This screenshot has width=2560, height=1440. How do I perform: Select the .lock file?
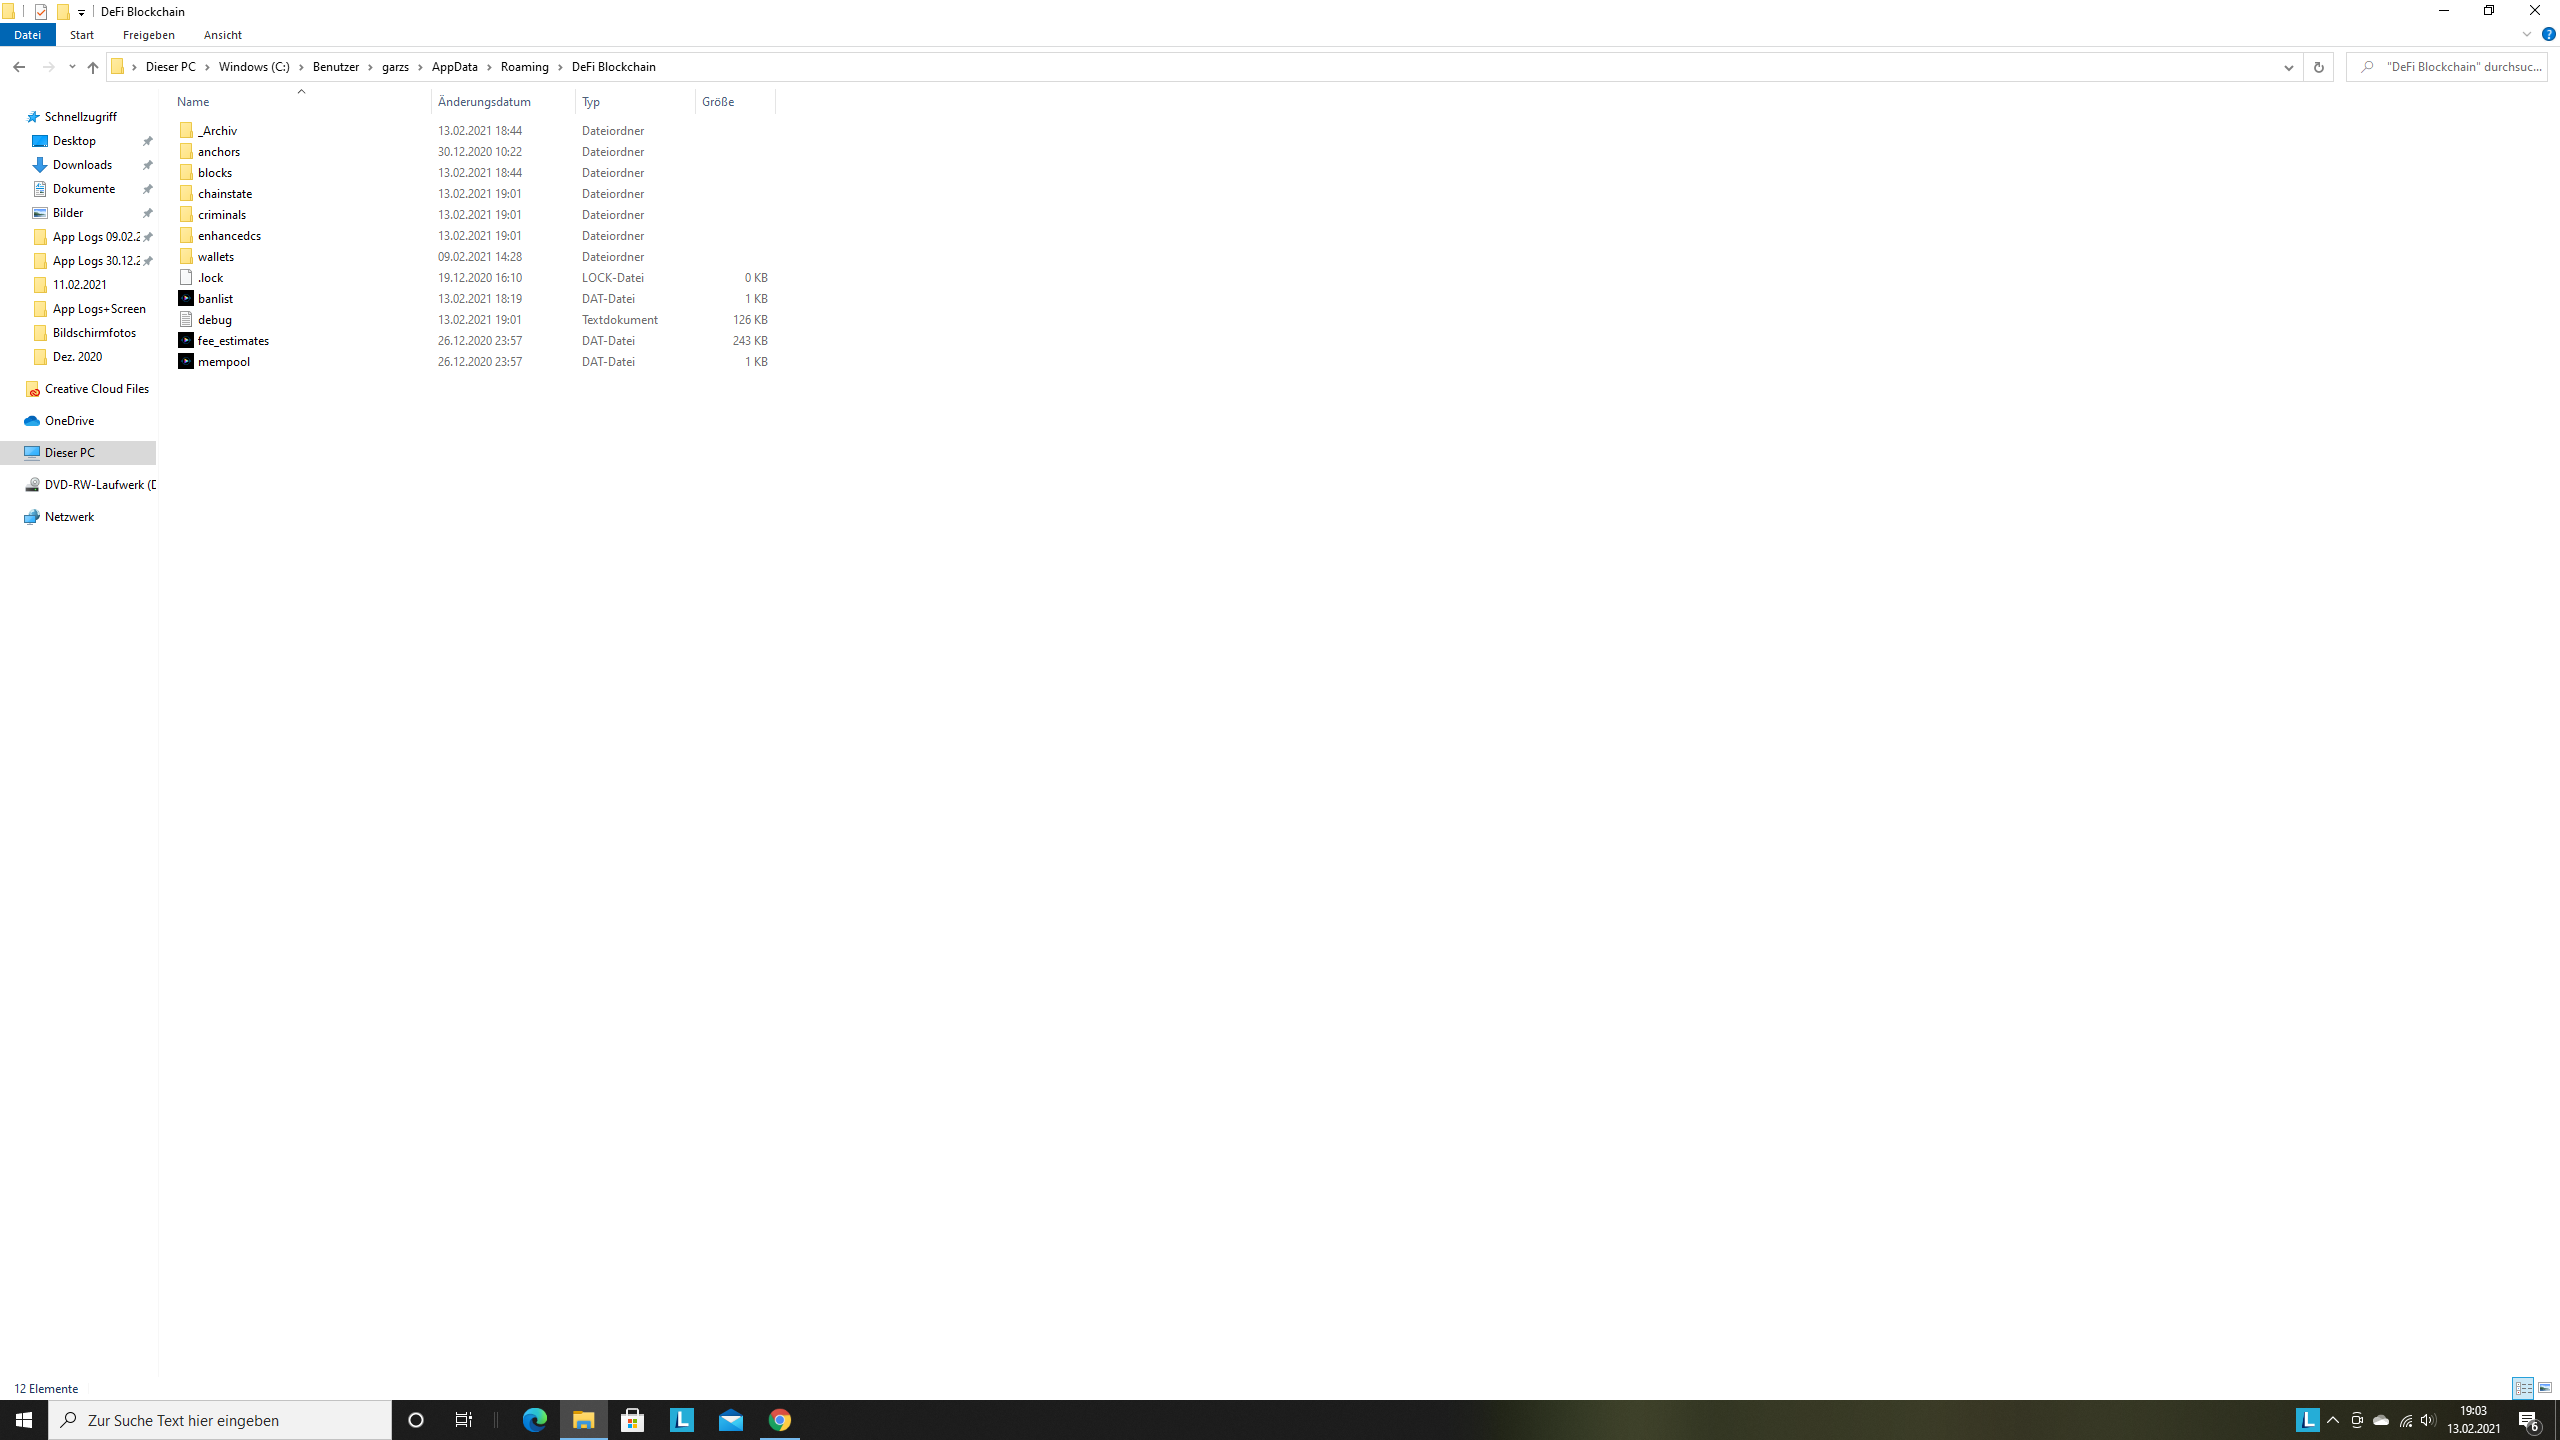(x=210, y=277)
